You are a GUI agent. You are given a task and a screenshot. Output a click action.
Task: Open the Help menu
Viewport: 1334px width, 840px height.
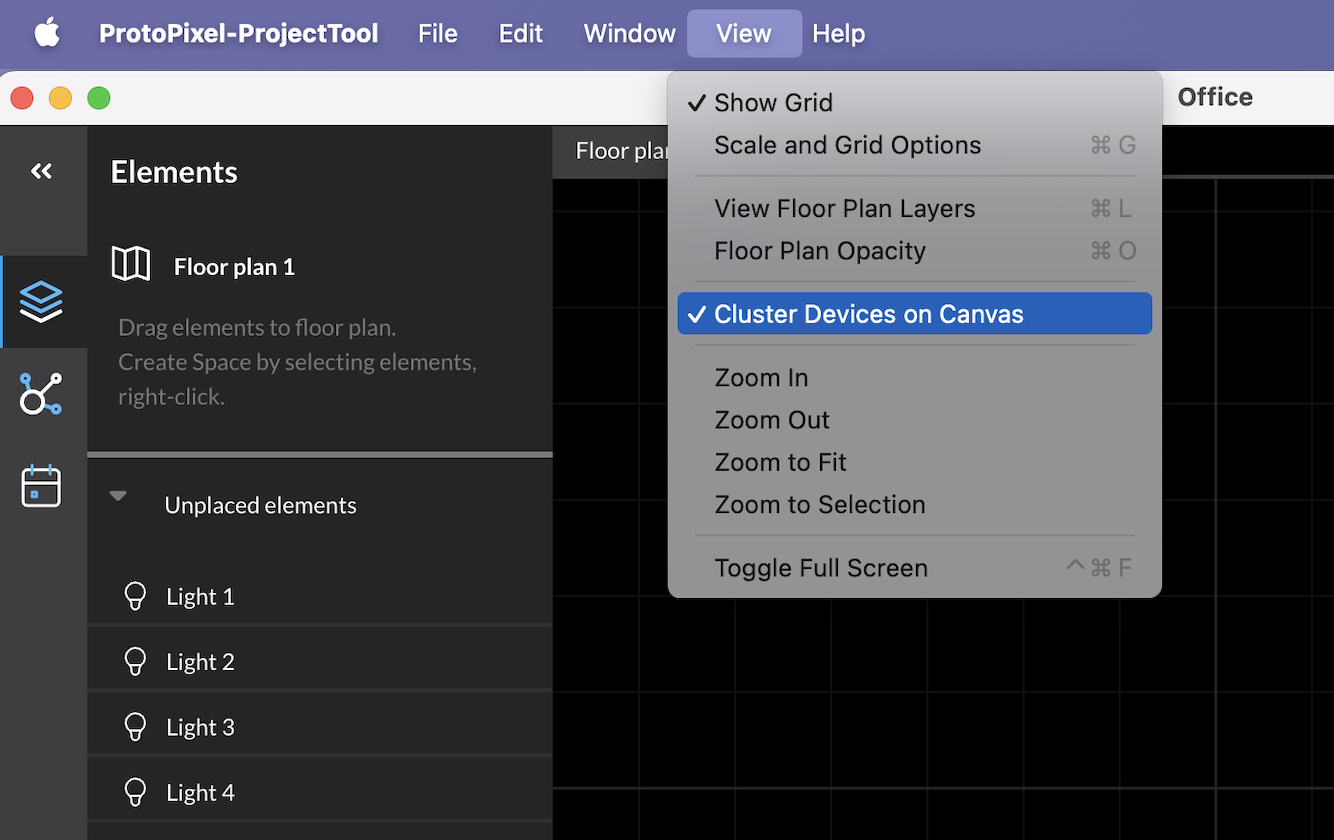point(838,33)
